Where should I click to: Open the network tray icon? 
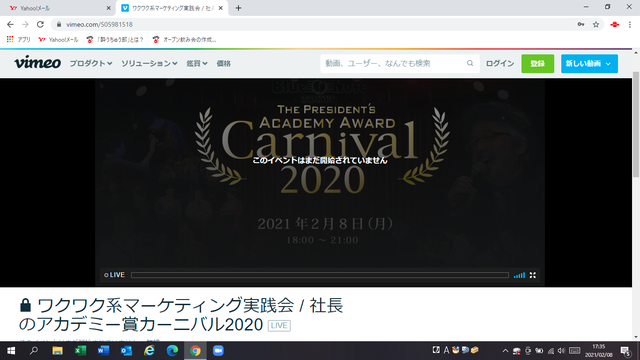pos(551,351)
